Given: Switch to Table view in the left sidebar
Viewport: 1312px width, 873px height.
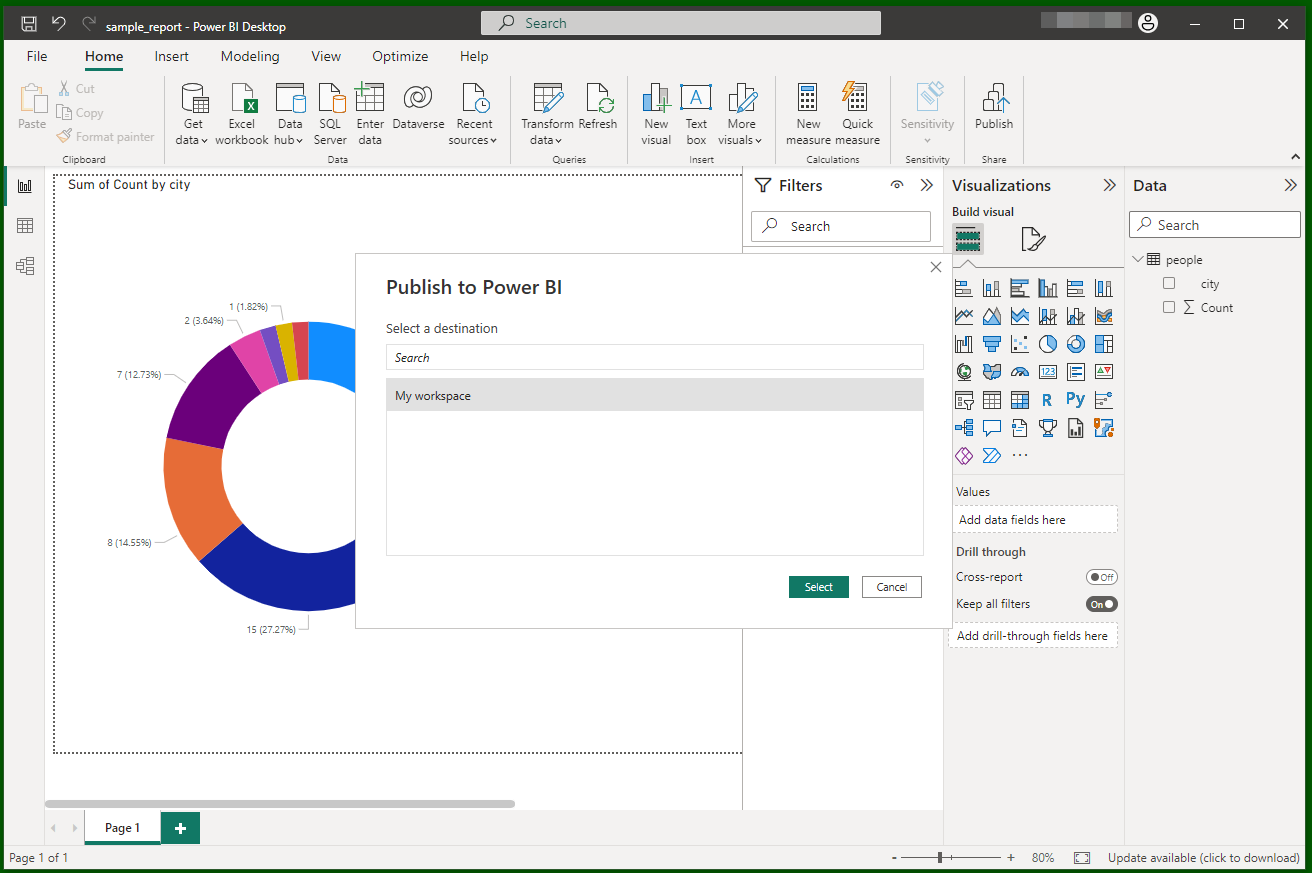Looking at the screenshot, I should coord(25,226).
